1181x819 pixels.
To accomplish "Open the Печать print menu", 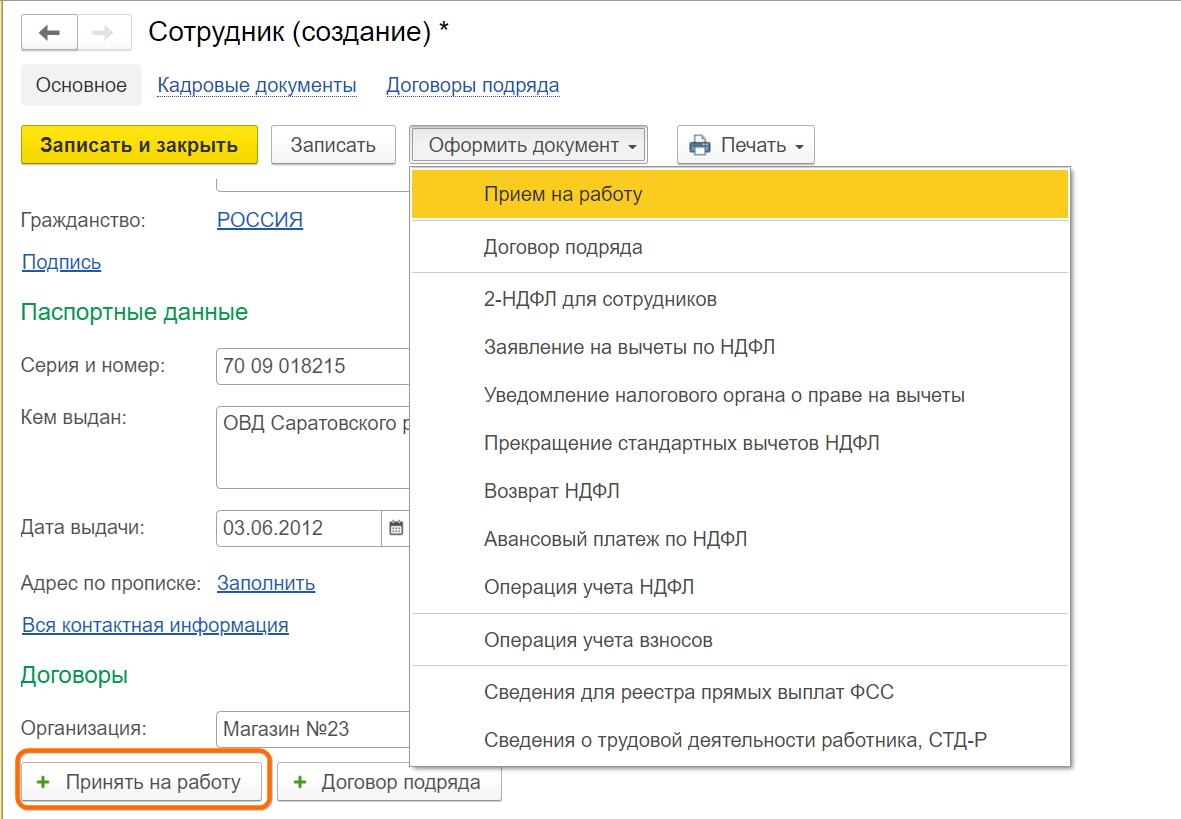I will (746, 145).
